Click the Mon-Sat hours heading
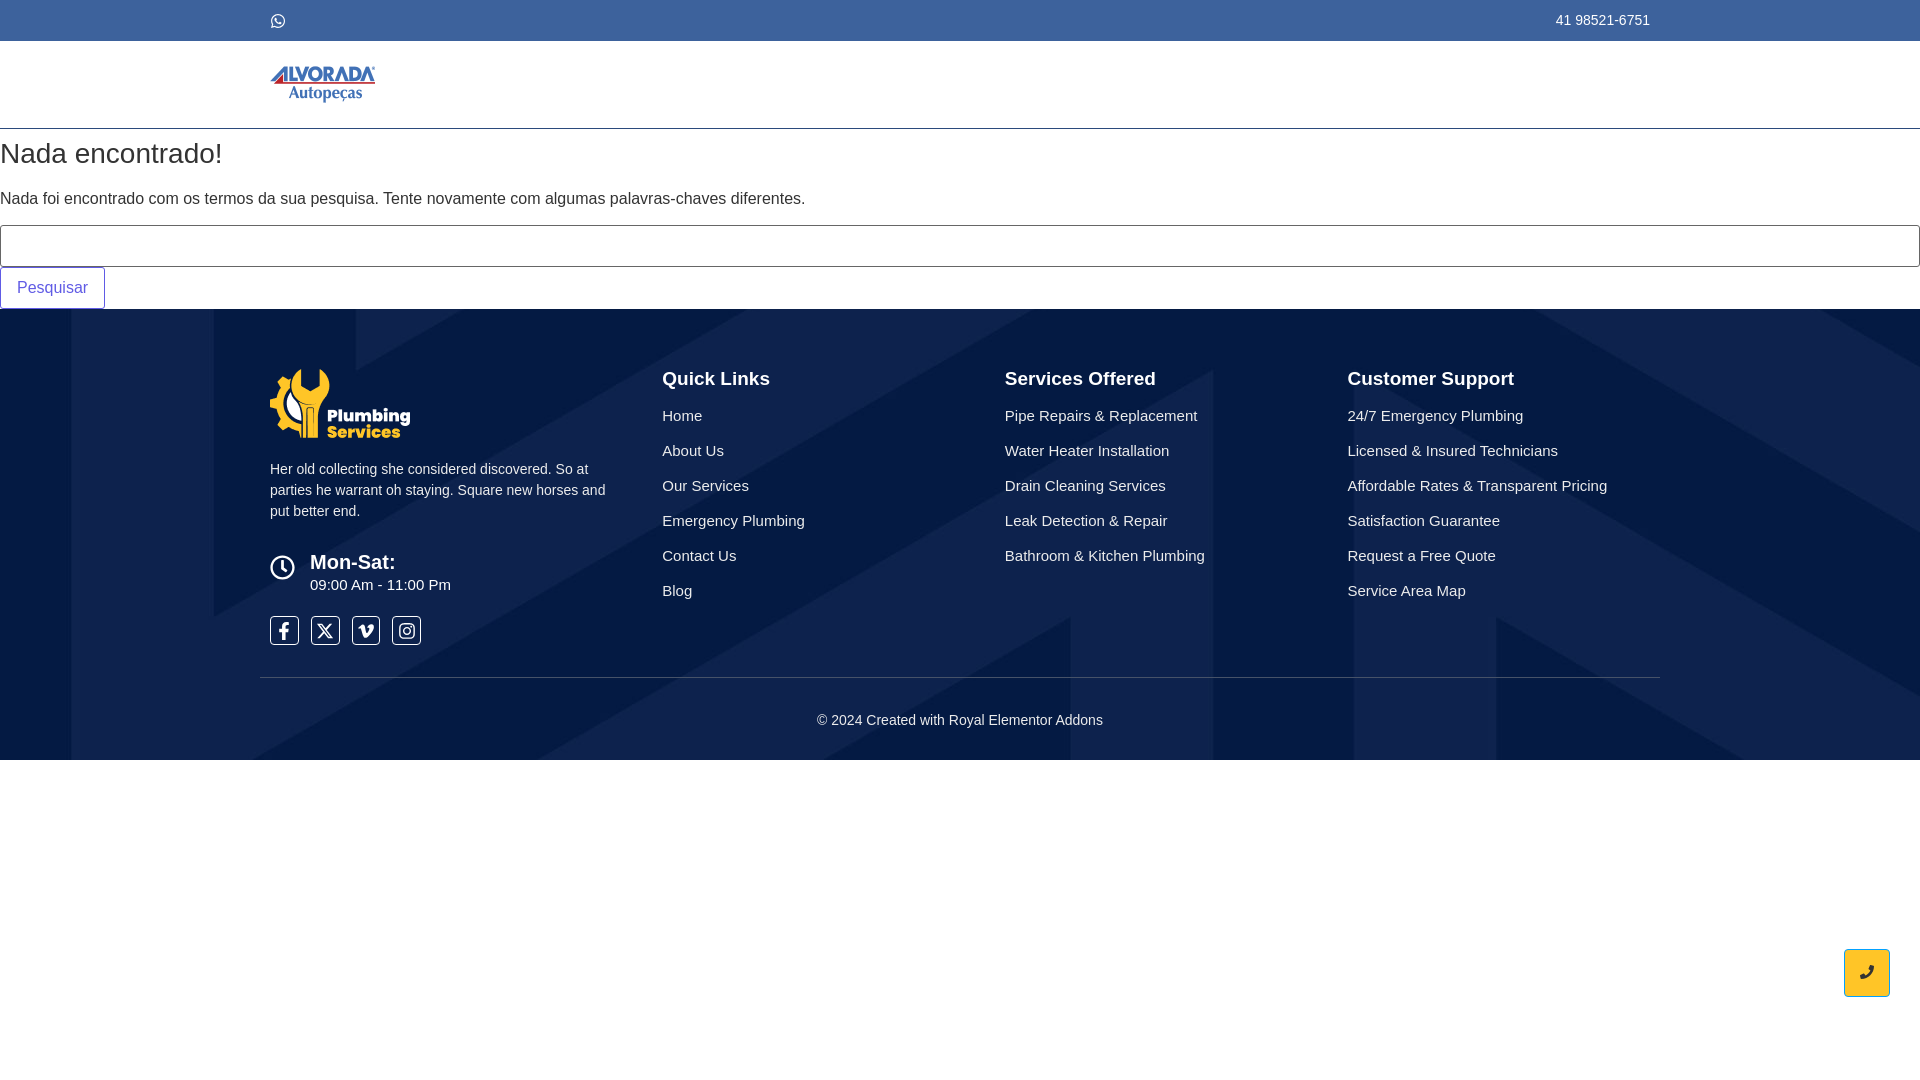The width and height of the screenshot is (1920, 1080). [353, 562]
